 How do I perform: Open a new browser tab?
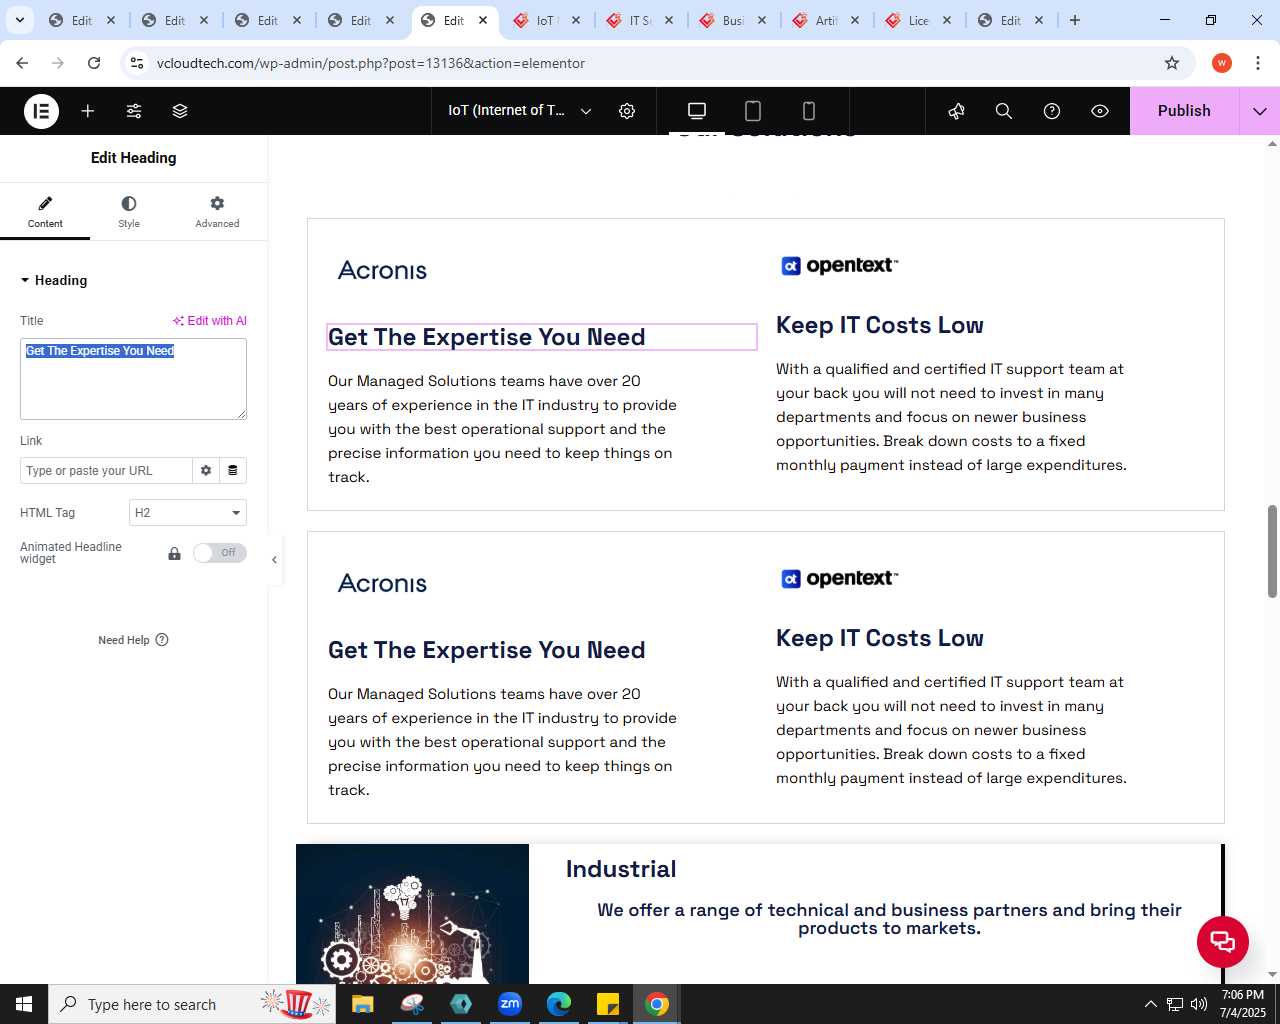coord(1075,20)
